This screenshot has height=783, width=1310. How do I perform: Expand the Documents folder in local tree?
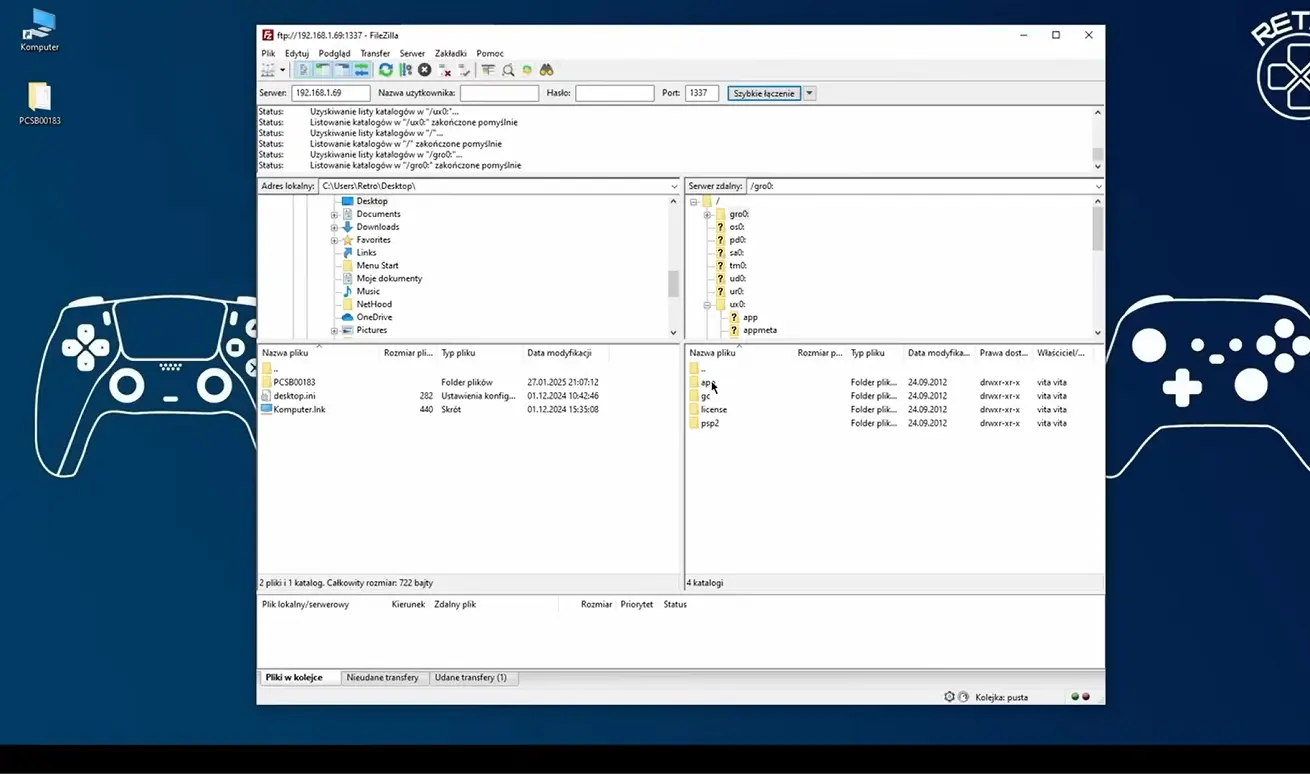(x=335, y=214)
